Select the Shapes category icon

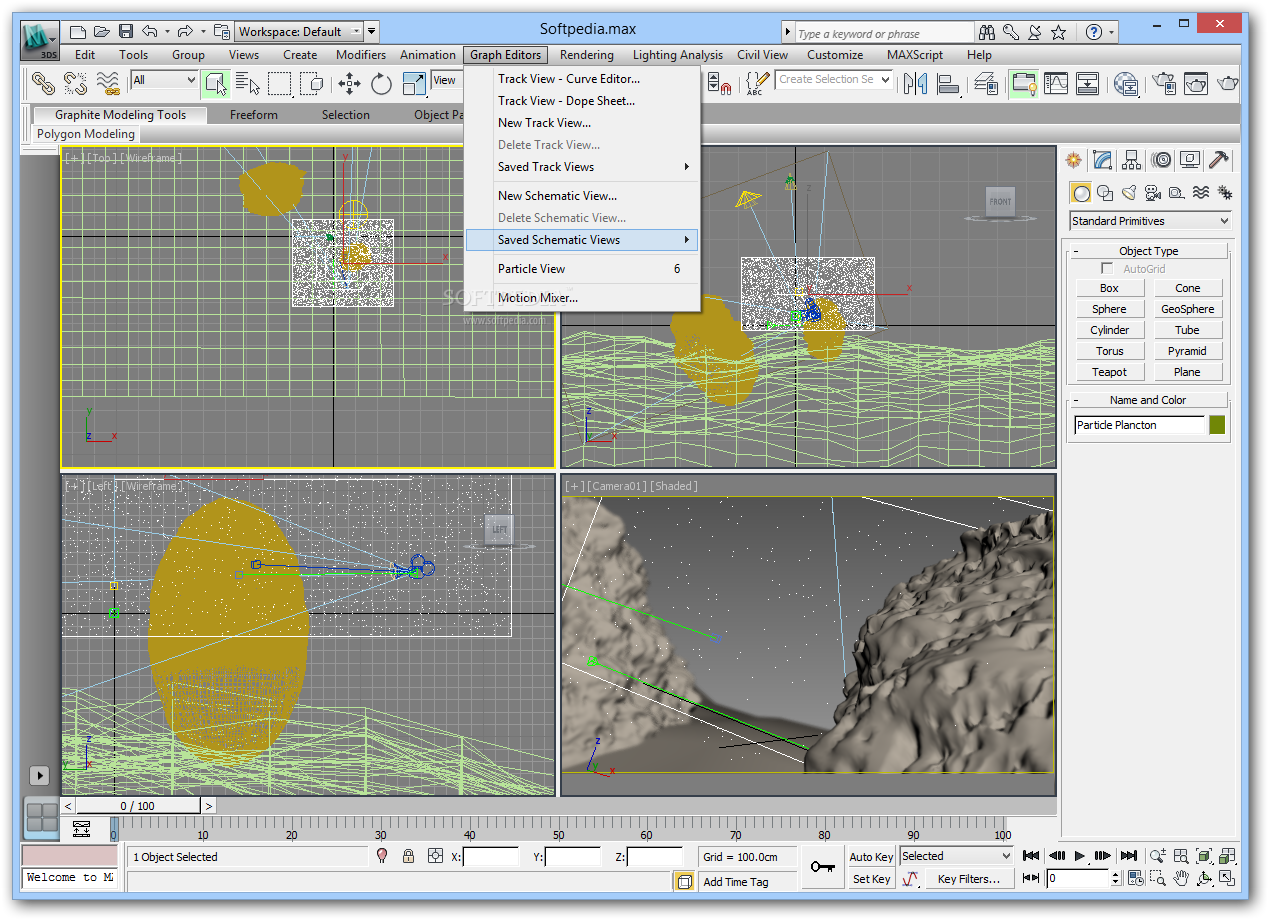coord(1105,193)
